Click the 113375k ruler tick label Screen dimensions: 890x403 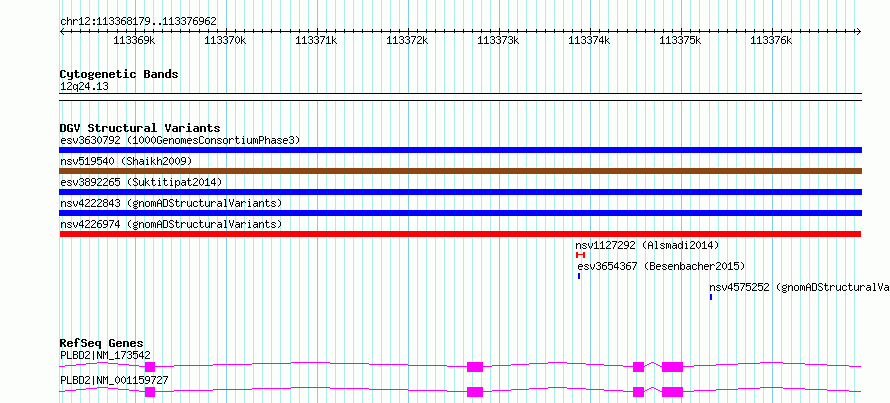click(680, 40)
